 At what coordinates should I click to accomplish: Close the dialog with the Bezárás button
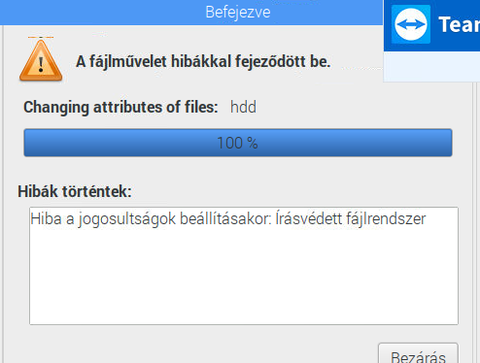pyautogui.click(x=418, y=354)
